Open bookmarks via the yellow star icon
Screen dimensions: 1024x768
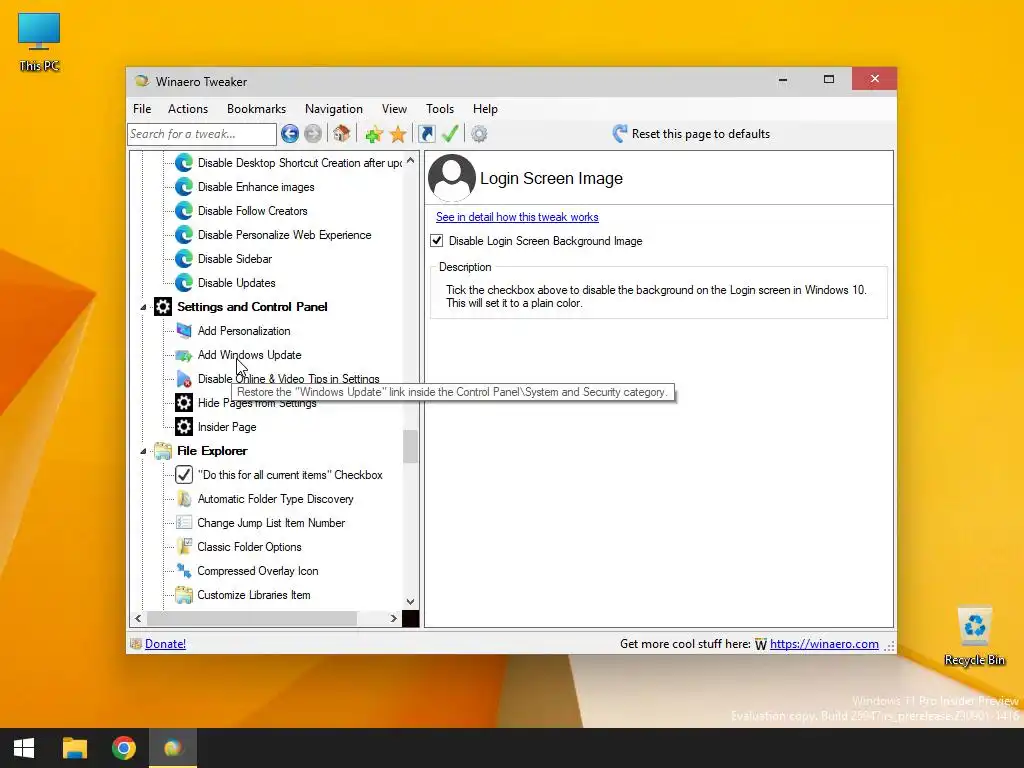(398, 134)
